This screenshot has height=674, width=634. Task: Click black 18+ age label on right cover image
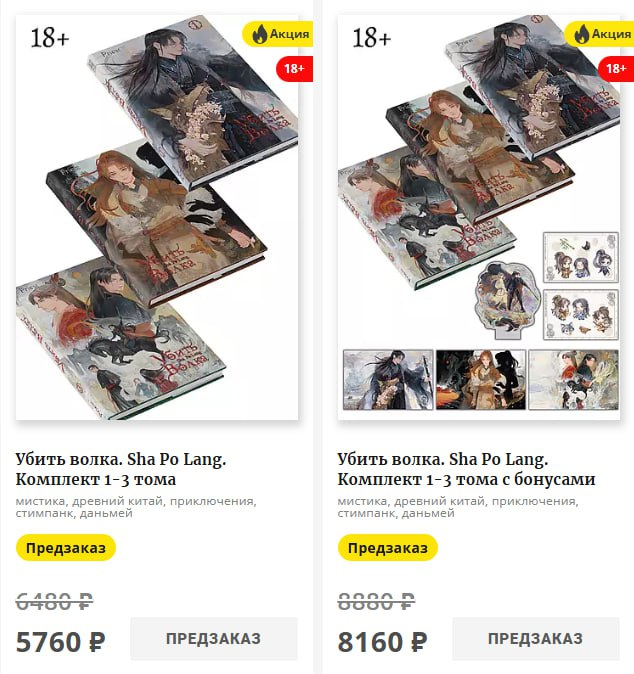pos(372,38)
